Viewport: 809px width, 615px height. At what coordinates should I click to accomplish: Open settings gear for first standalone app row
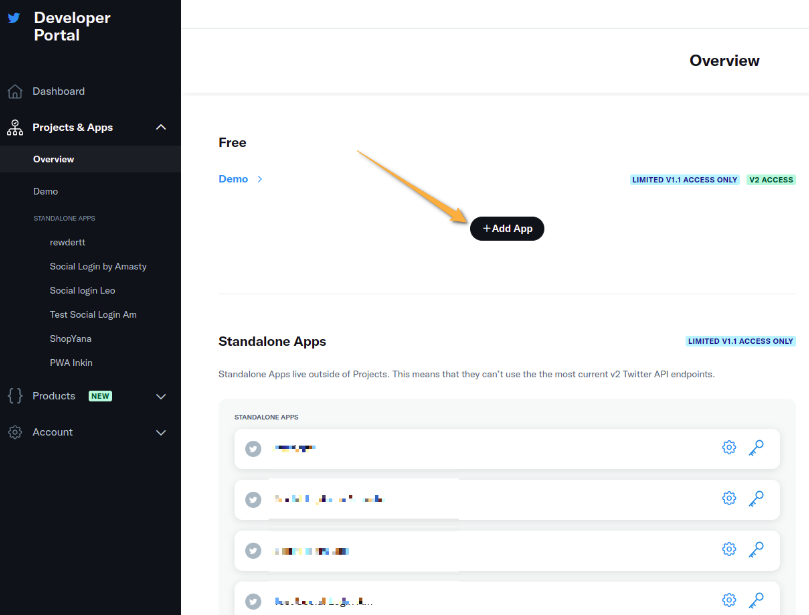[729, 447]
